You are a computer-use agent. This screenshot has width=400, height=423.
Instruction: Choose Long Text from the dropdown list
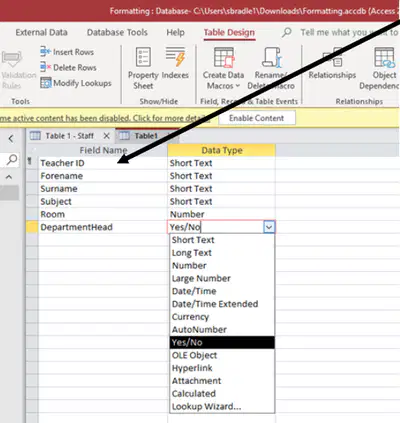click(x=222, y=253)
